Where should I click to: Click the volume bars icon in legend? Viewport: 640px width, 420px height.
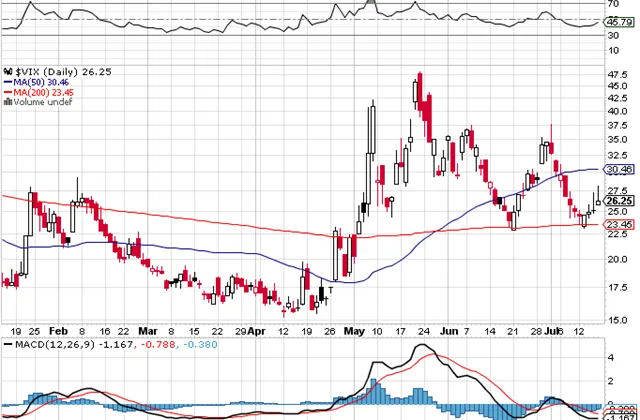pyautogui.click(x=6, y=102)
